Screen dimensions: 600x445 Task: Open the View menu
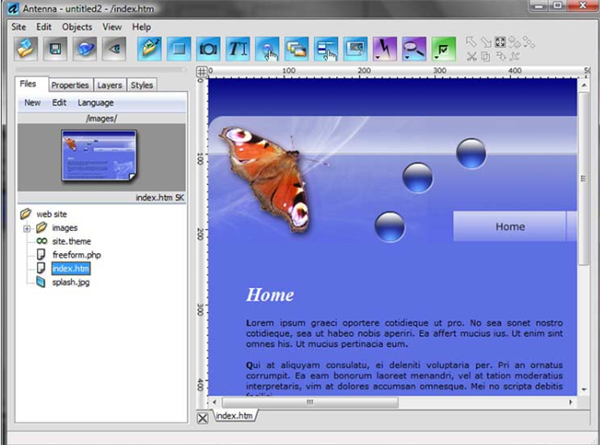click(x=112, y=27)
